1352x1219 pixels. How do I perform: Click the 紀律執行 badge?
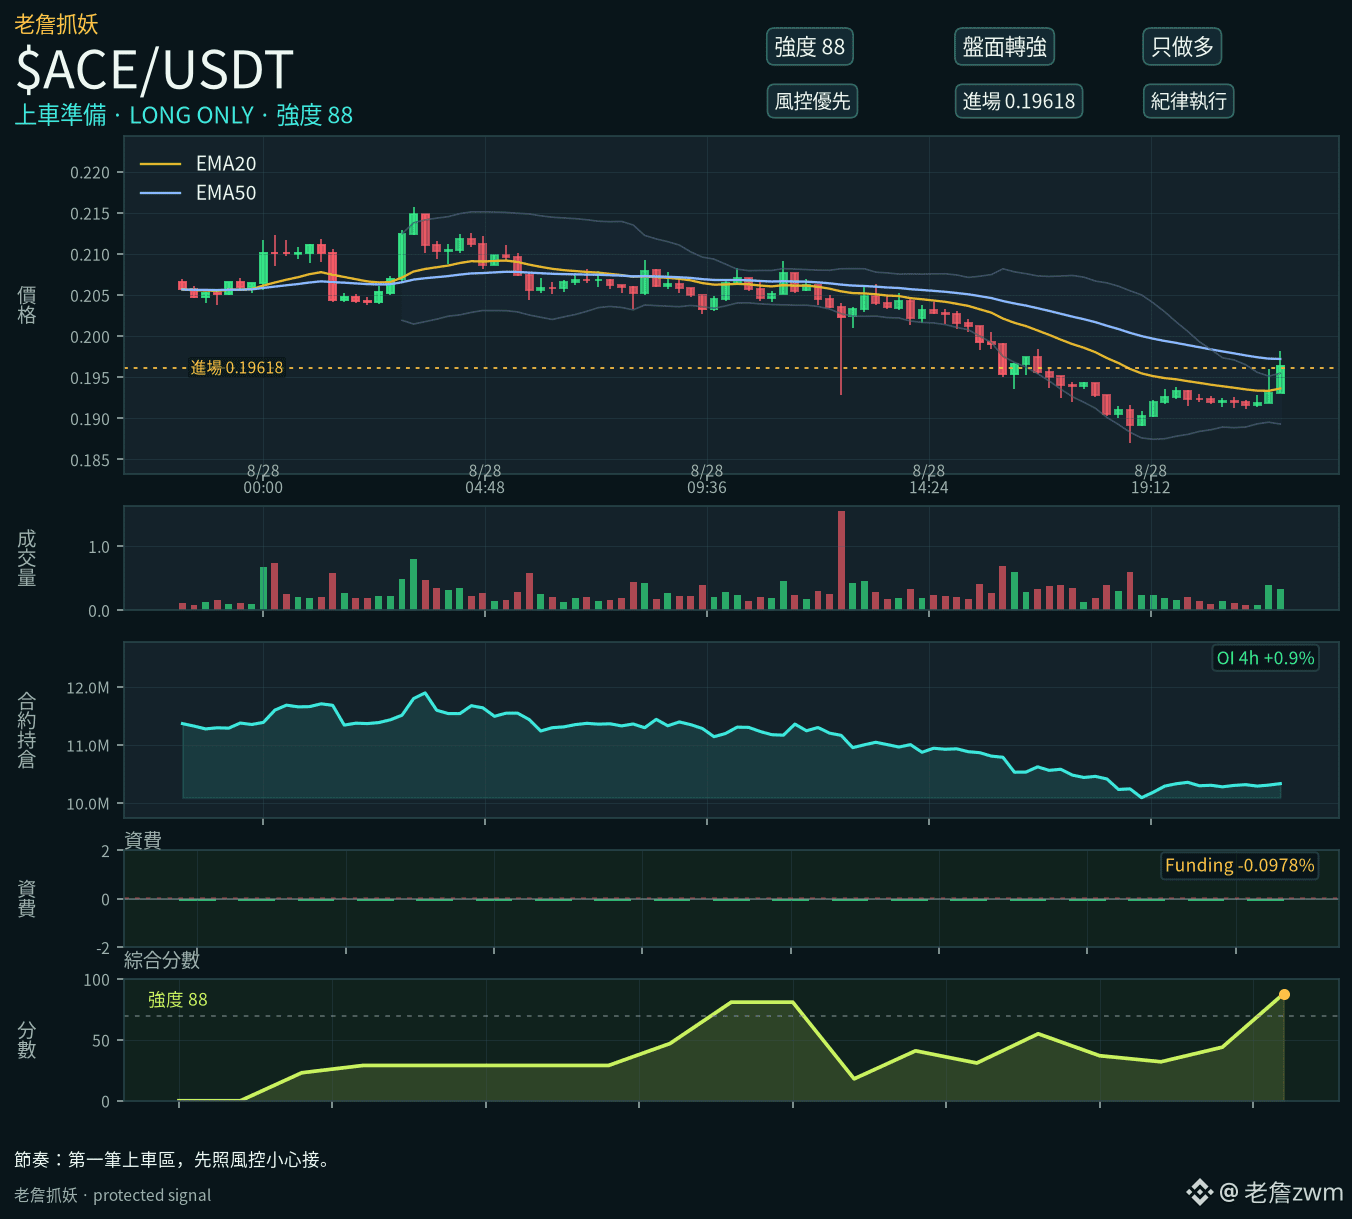pyautogui.click(x=1188, y=101)
